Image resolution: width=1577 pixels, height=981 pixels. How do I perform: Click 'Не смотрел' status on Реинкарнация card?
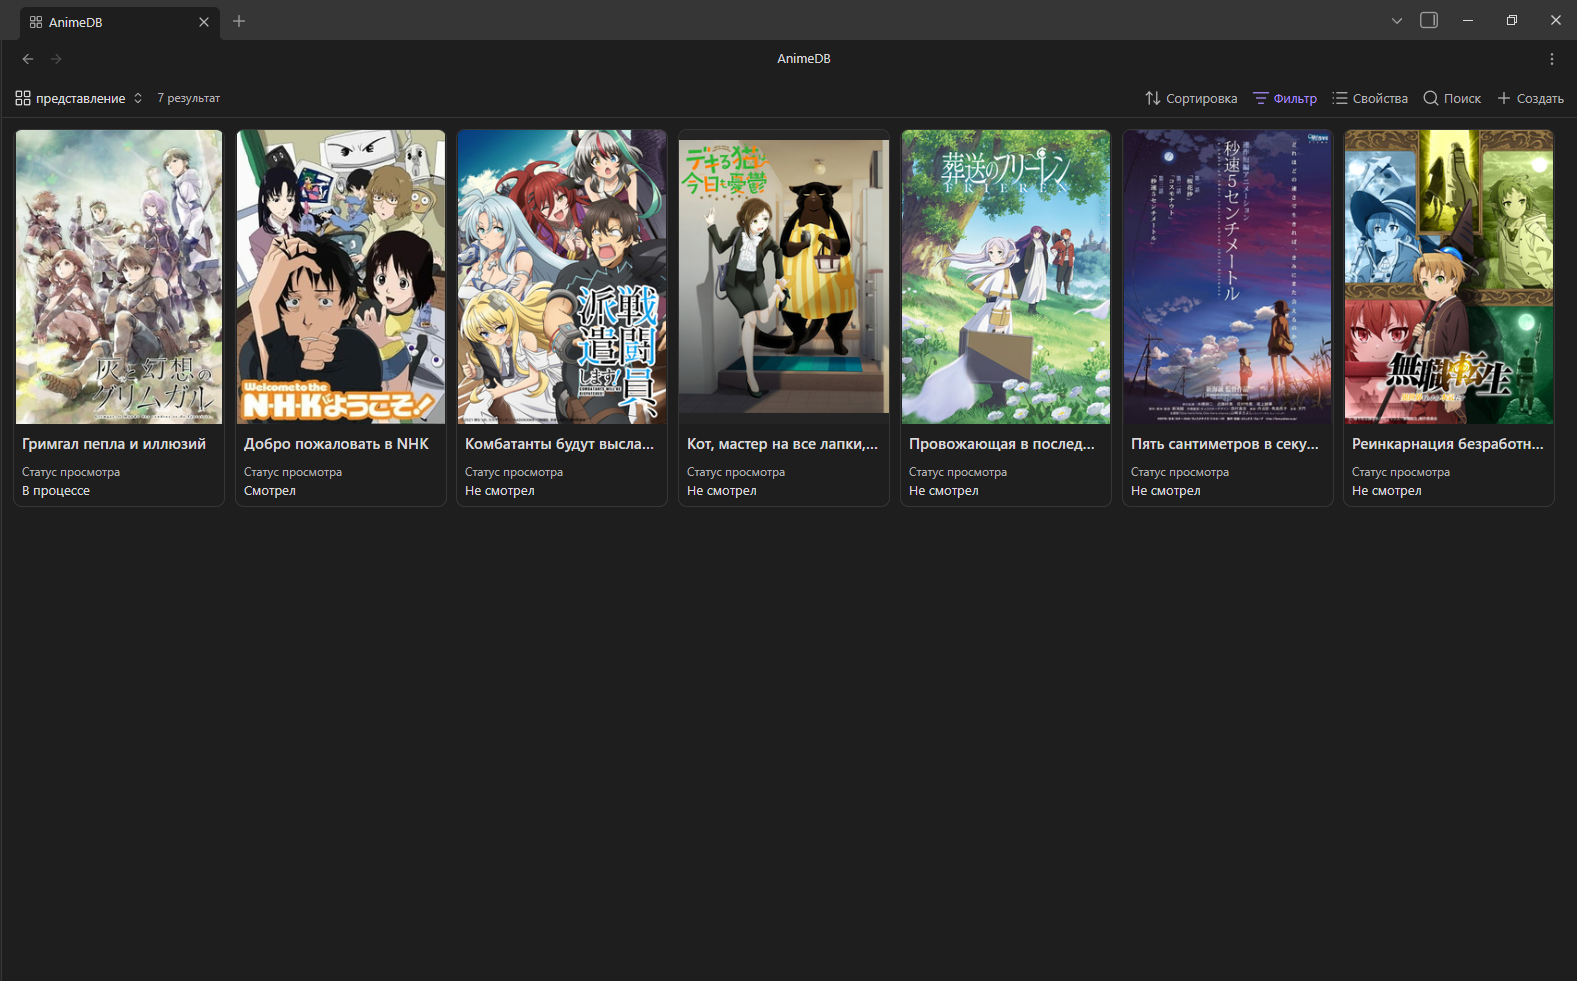pyautogui.click(x=1387, y=491)
